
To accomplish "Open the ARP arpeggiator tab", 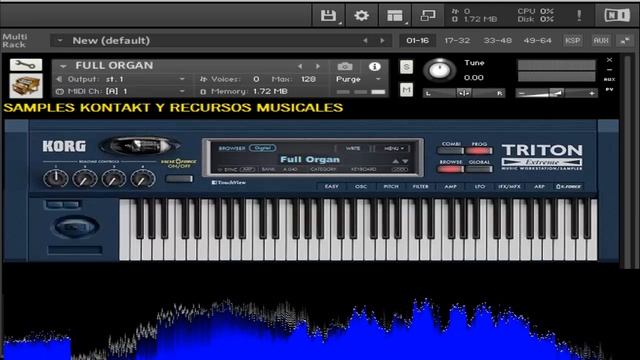I will point(539,187).
